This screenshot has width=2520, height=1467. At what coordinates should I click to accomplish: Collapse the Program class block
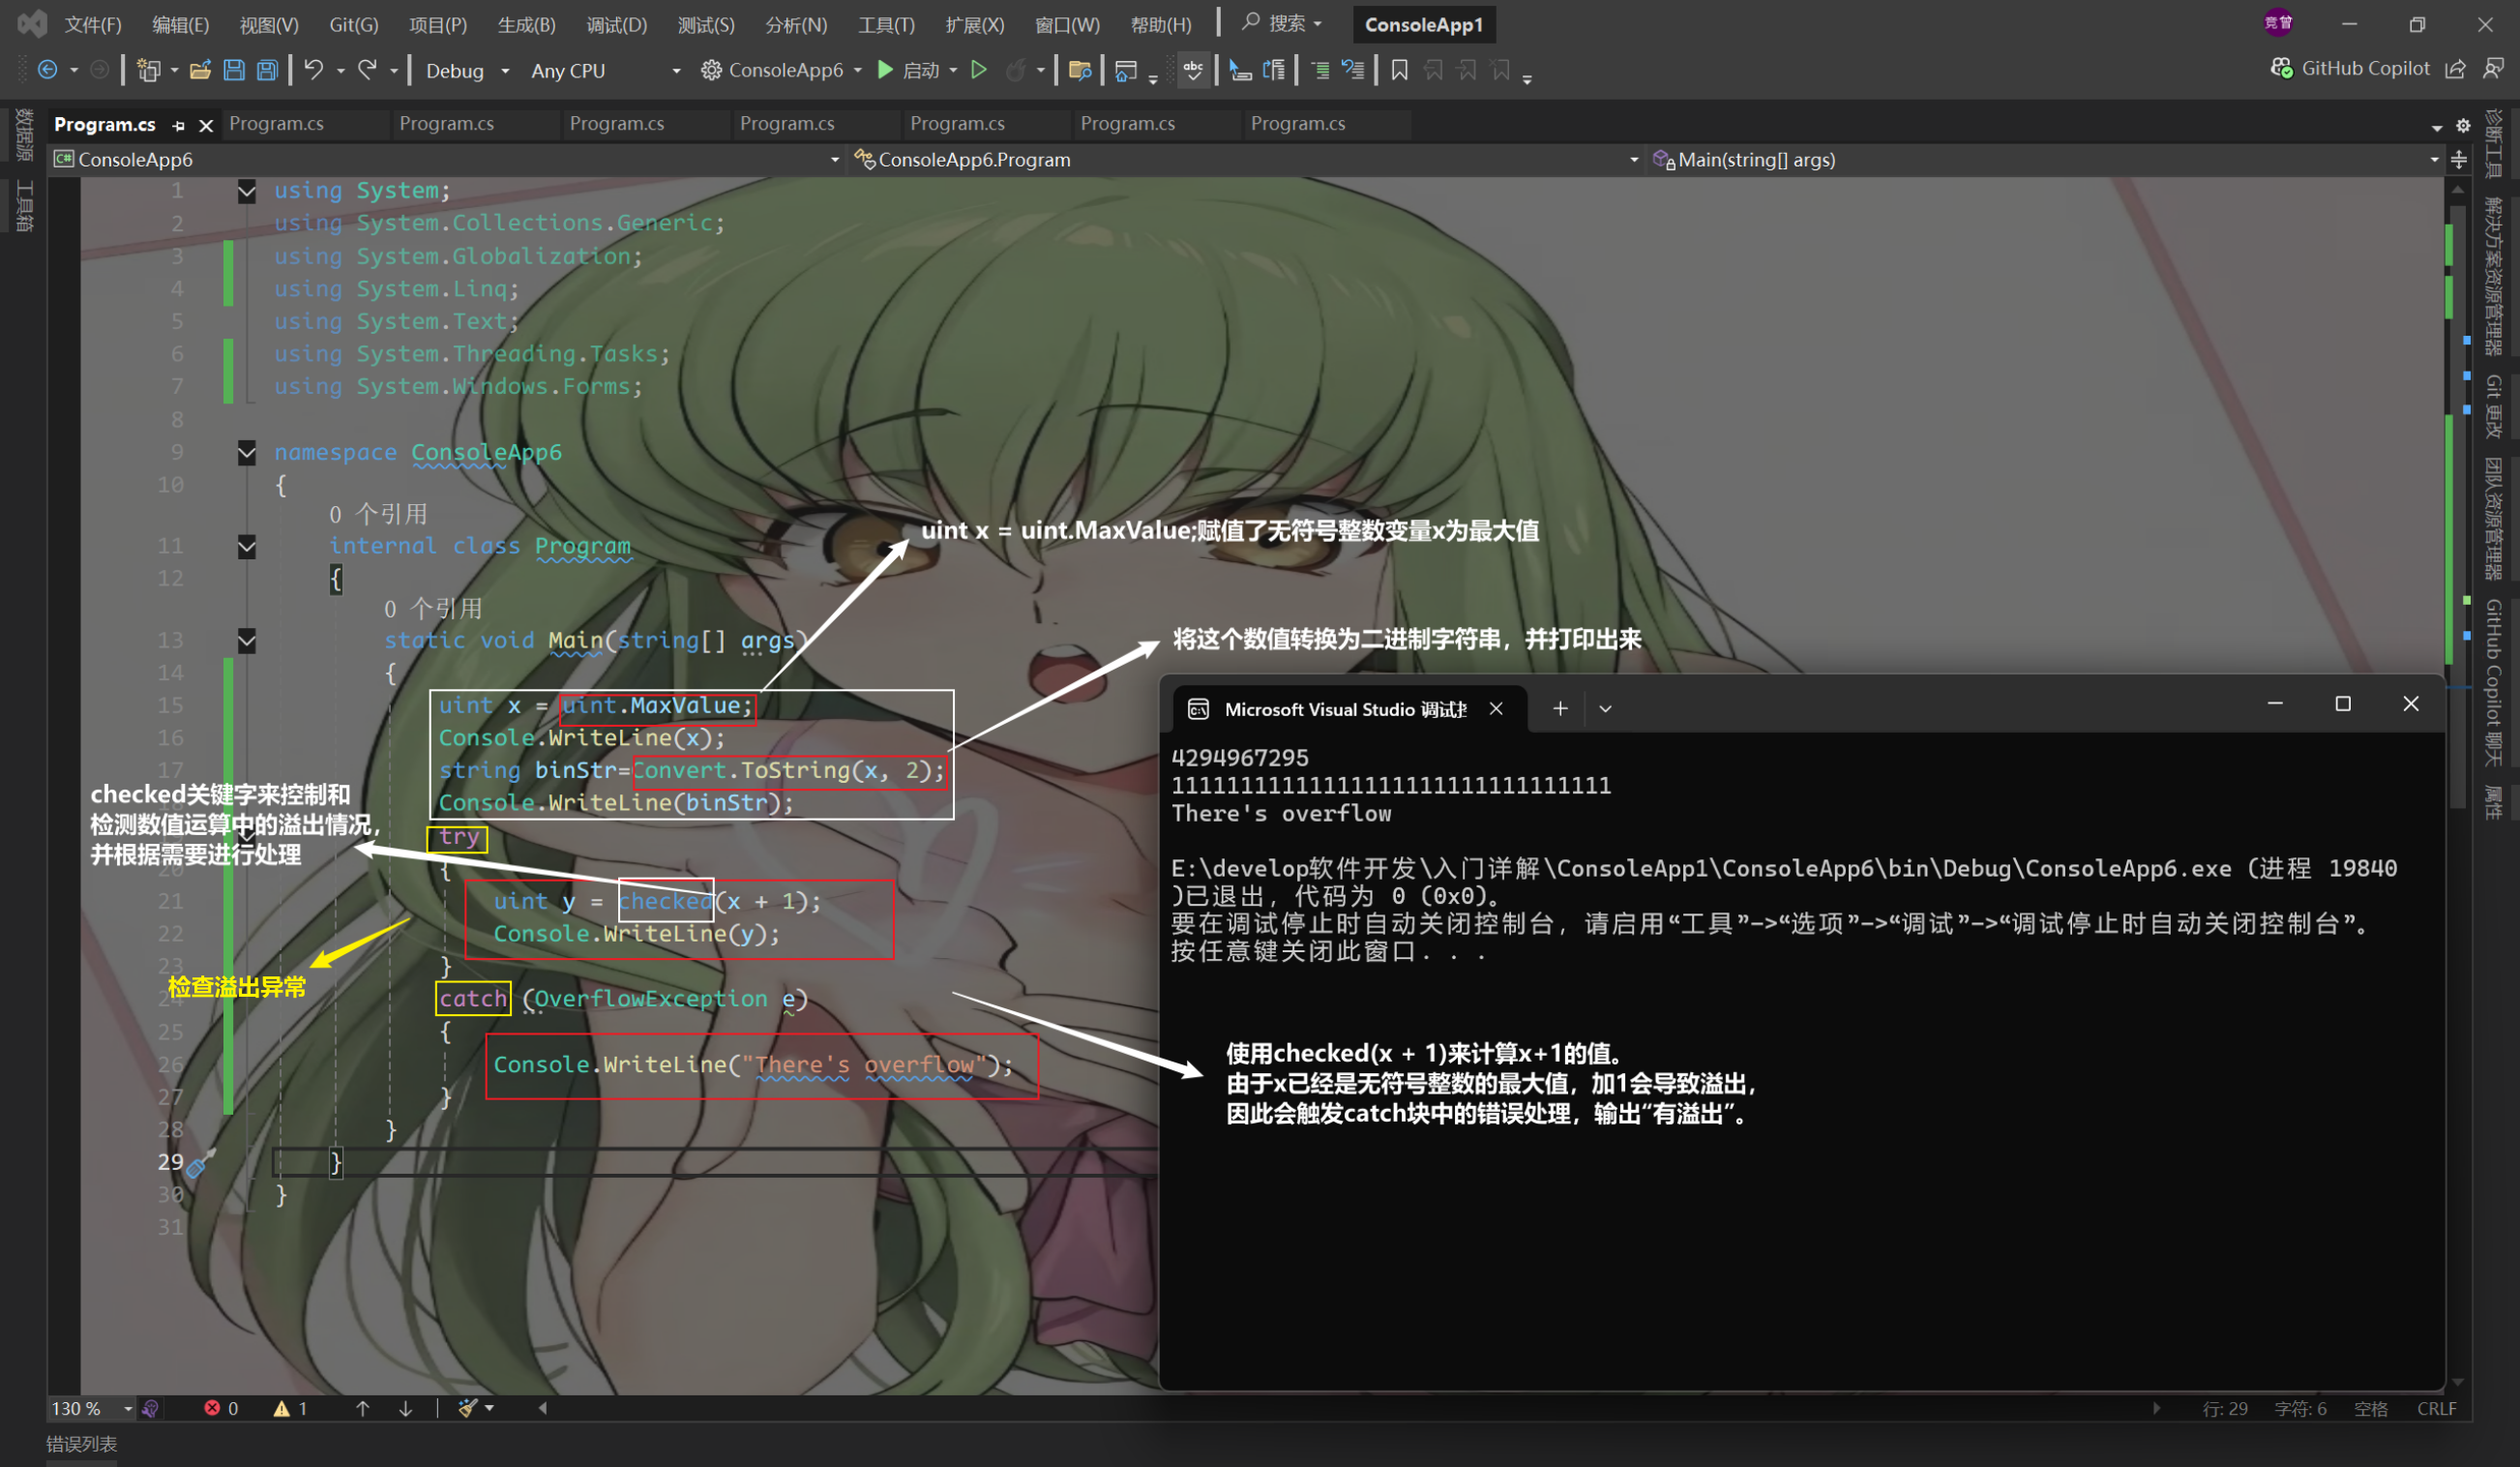point(246,547)
